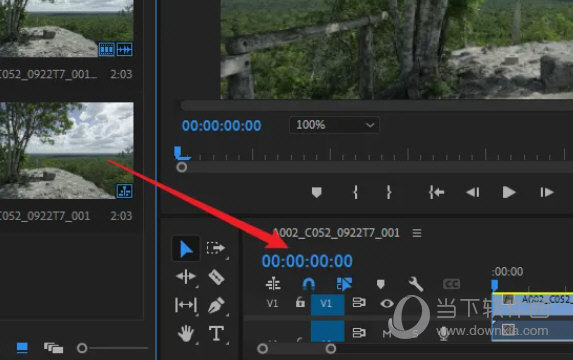The height and width of the screenshot is (360, 573).
Task: Click Mark In button
Action: click(x=355, y=192)
